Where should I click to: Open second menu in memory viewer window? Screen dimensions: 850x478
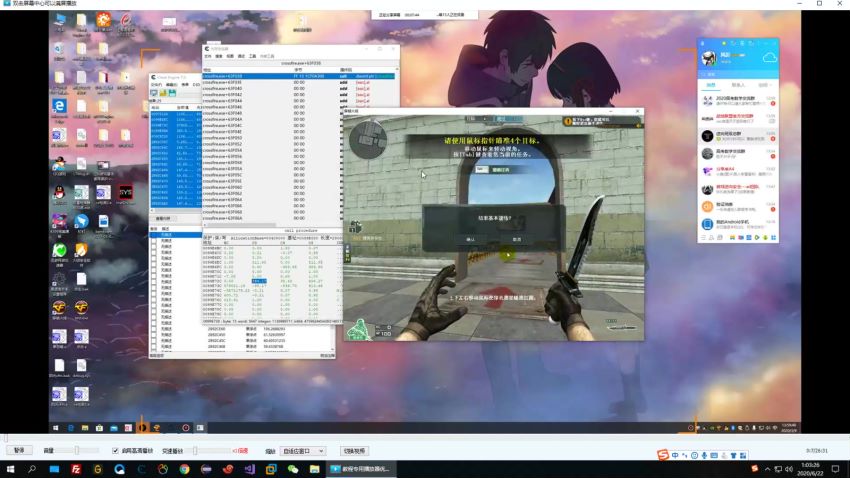tap(219, 56)
